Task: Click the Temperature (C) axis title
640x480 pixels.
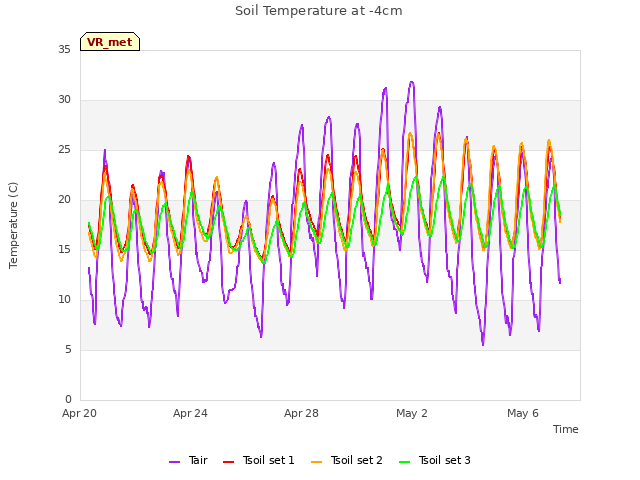Action: pos(13,225)
